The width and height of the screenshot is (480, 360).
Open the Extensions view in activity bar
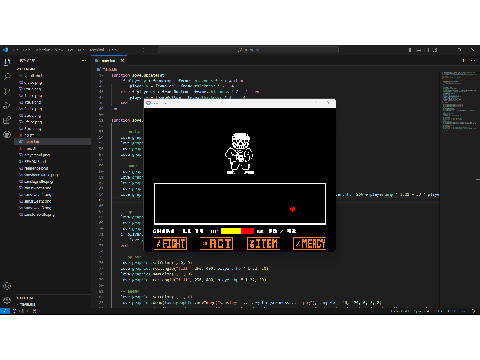pos(7,120)
